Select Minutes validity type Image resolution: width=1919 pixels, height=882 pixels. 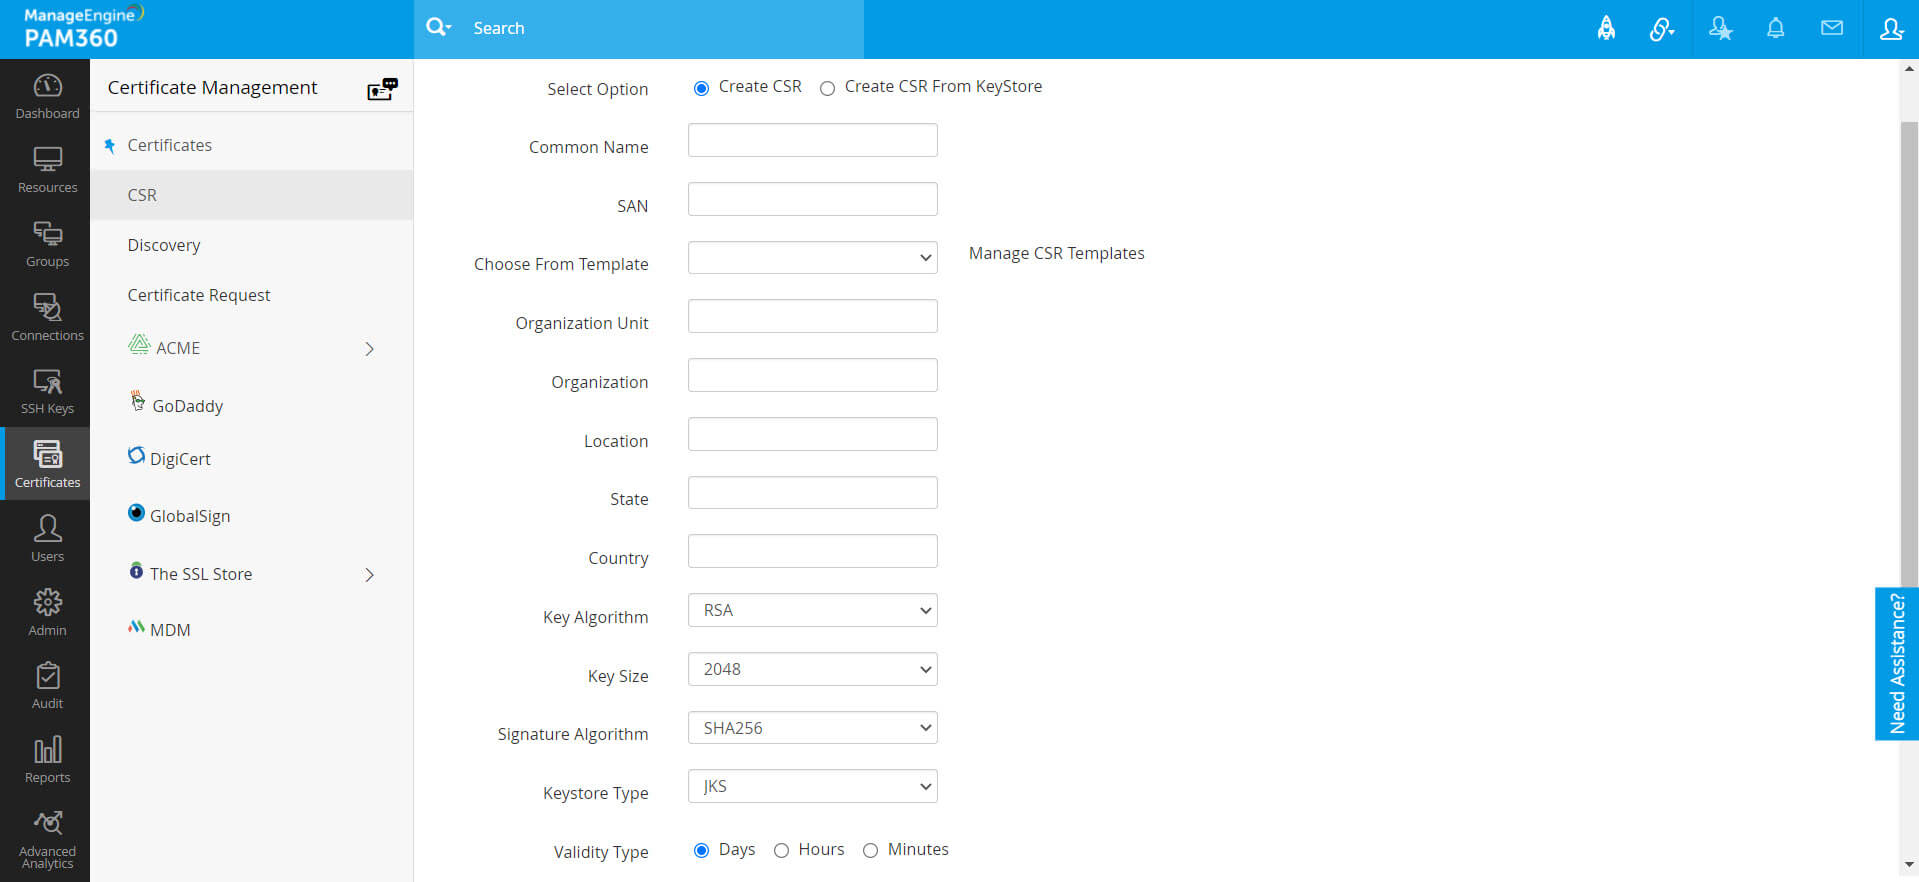(870, 850)
